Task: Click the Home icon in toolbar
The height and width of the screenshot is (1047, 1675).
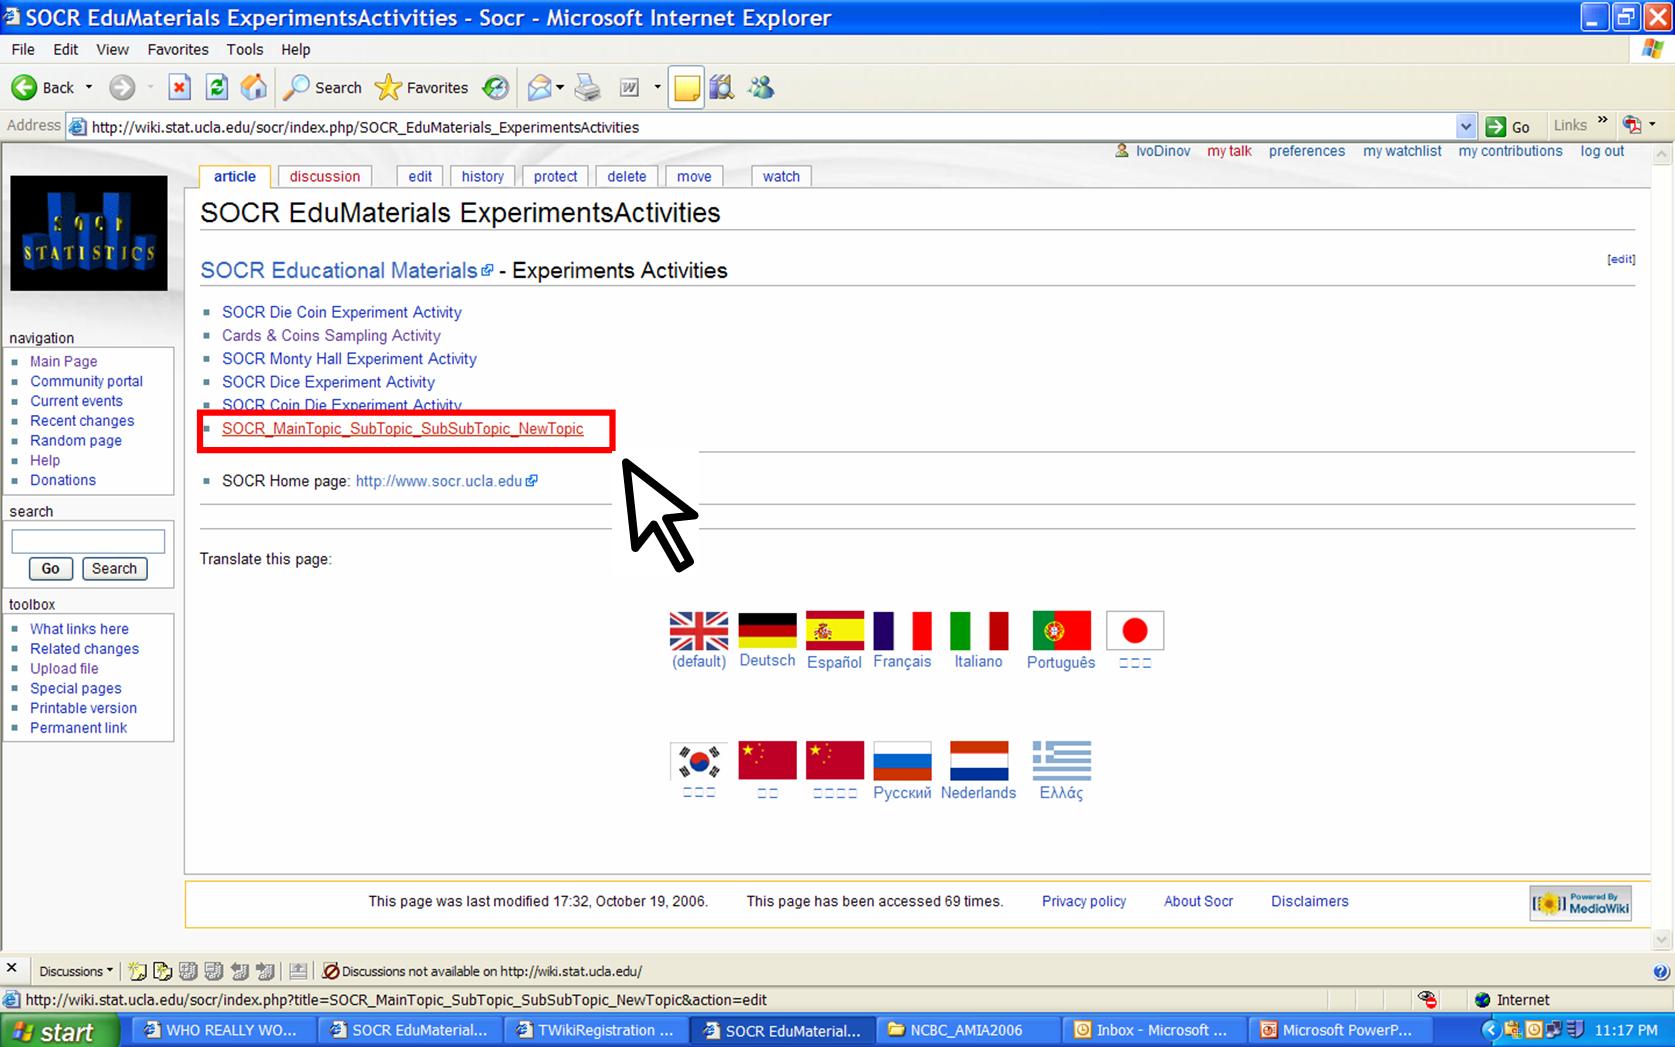Action: [254, 88]
